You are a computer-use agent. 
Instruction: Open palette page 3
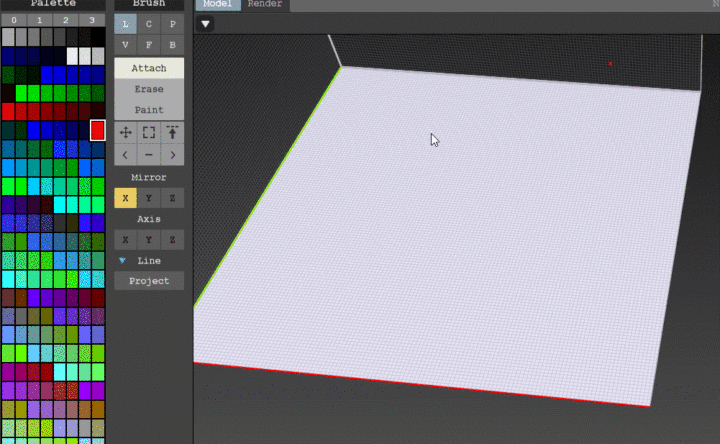92,20
